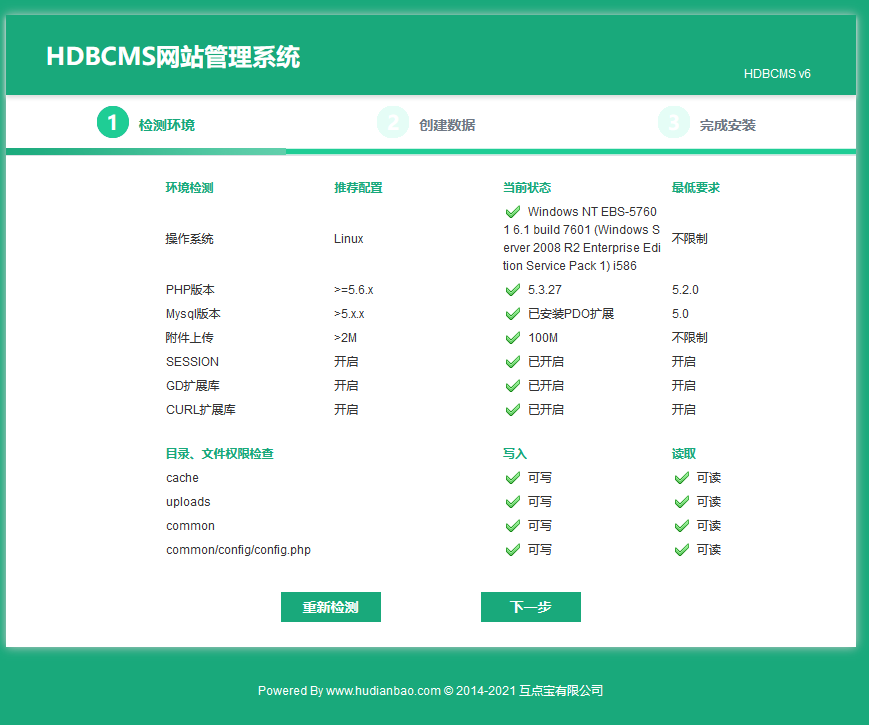Click the CURL library enabled checkmark

(513, 410)
